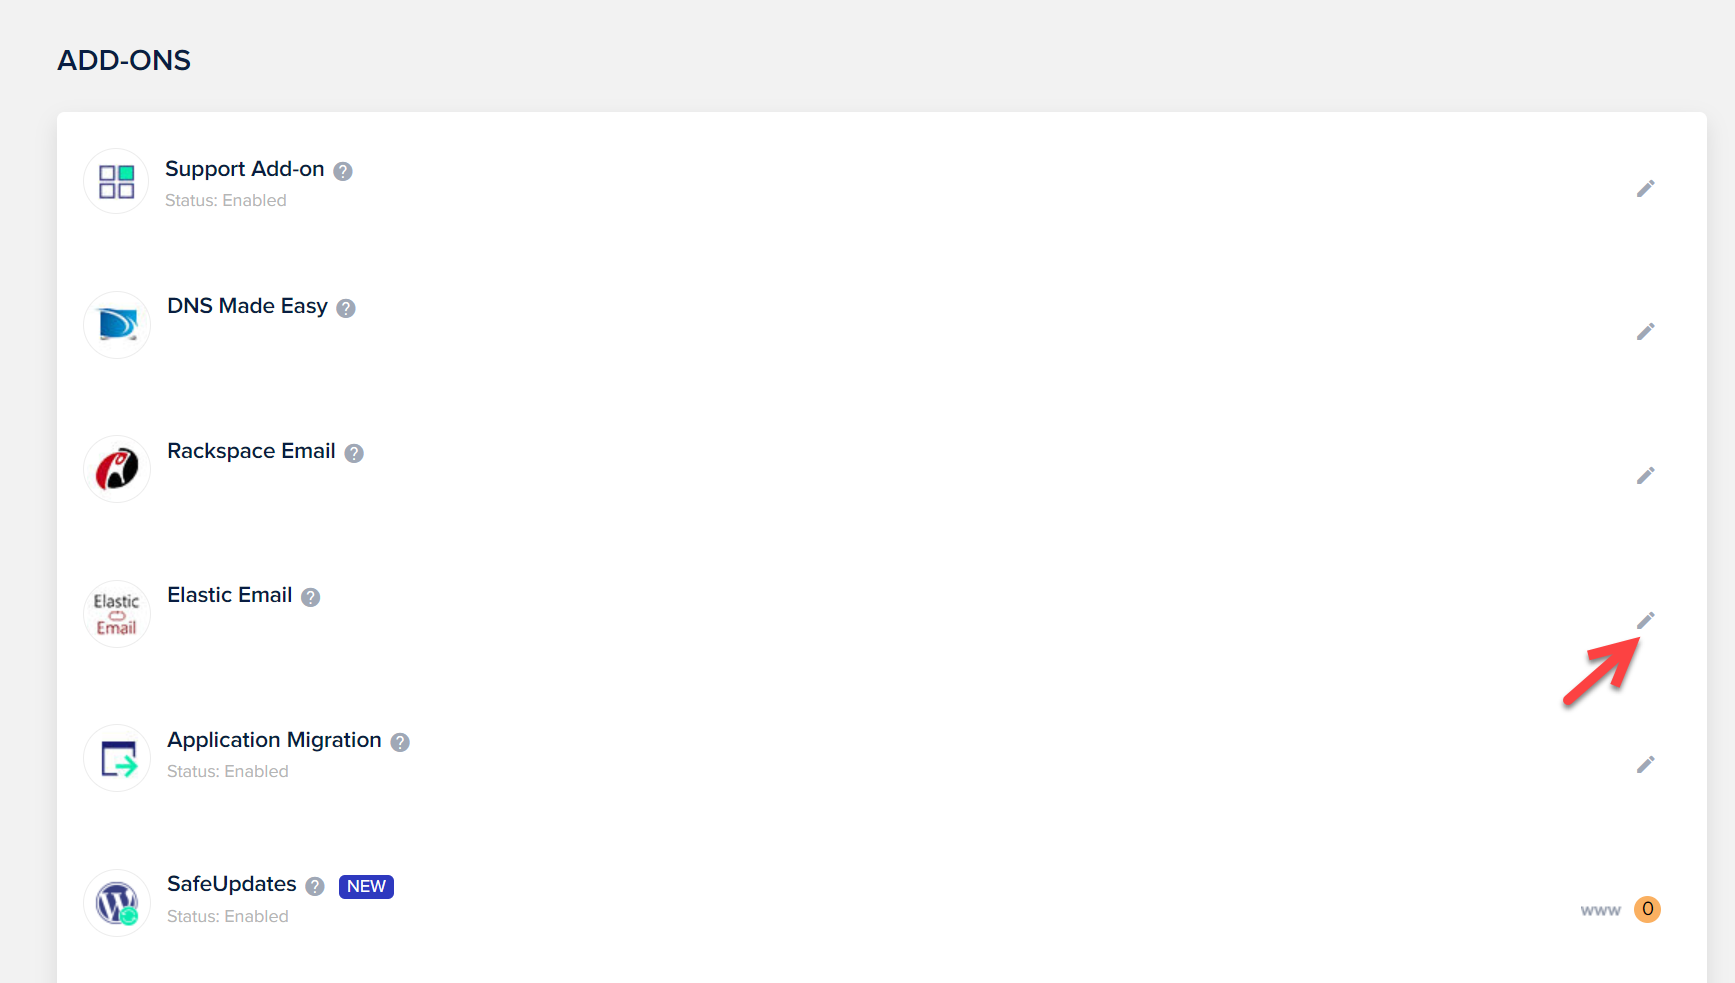This screenshot has height=983, width=1735.
Task: Click the Application Migration icon
Action: point(116,757)
